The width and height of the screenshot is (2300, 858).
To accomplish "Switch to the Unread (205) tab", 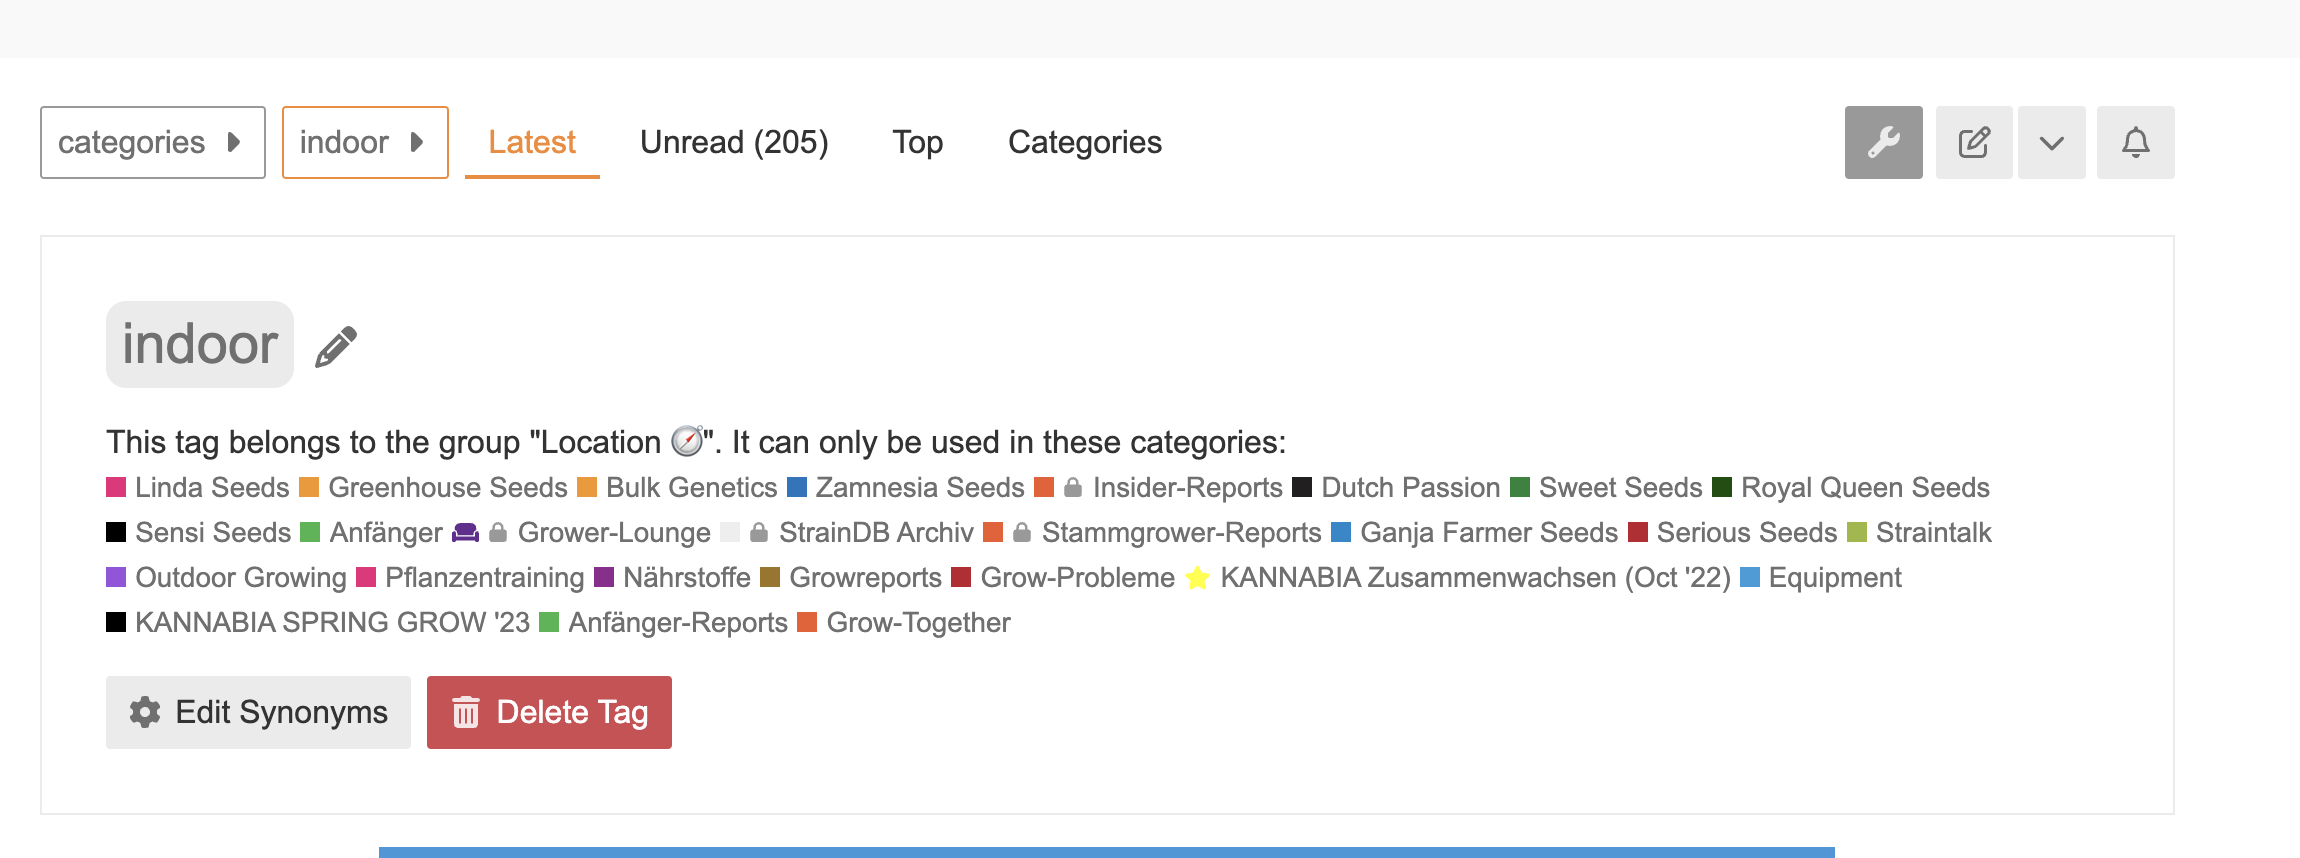I will pyautogui.click(x=734, y=142).
